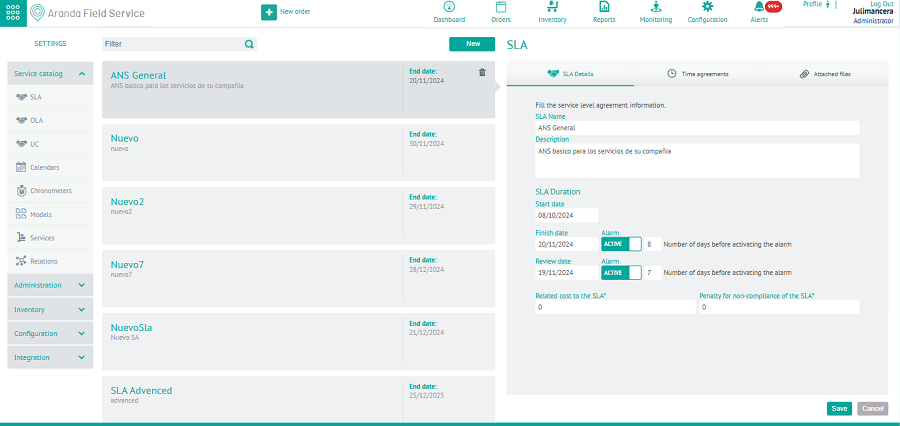Screen dimensions: 900x426
Task: Click the Alerts bell icon
Action: click(759, 8)
